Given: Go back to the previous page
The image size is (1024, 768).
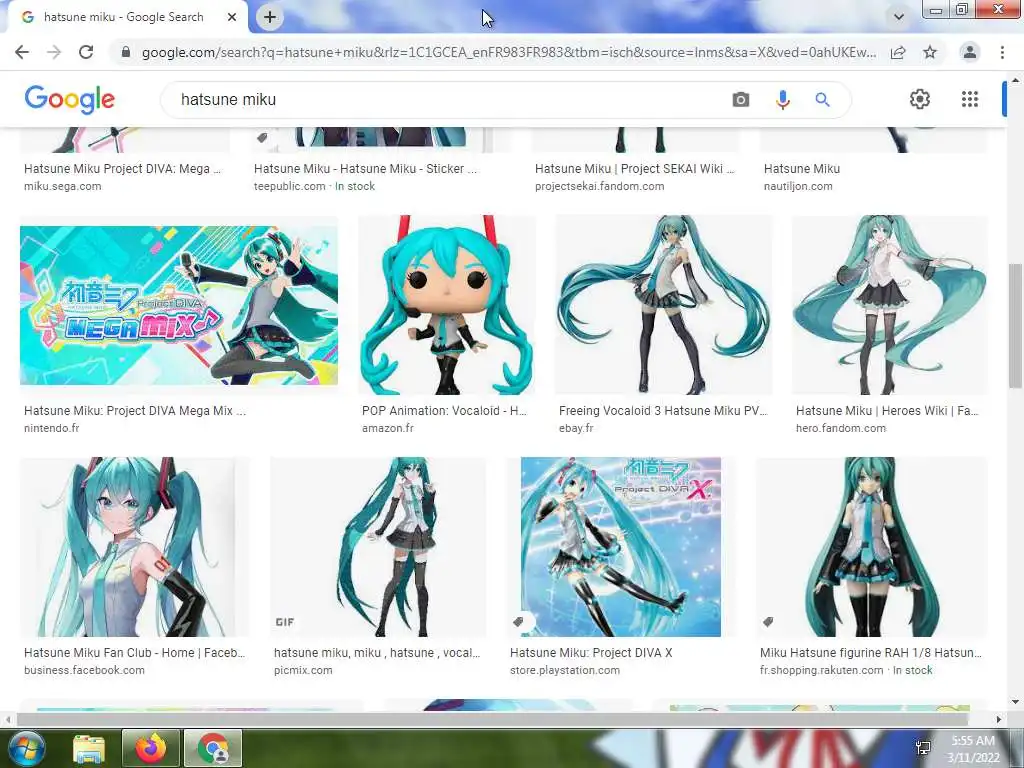Looking at the screenshot, I should point(22,52).
